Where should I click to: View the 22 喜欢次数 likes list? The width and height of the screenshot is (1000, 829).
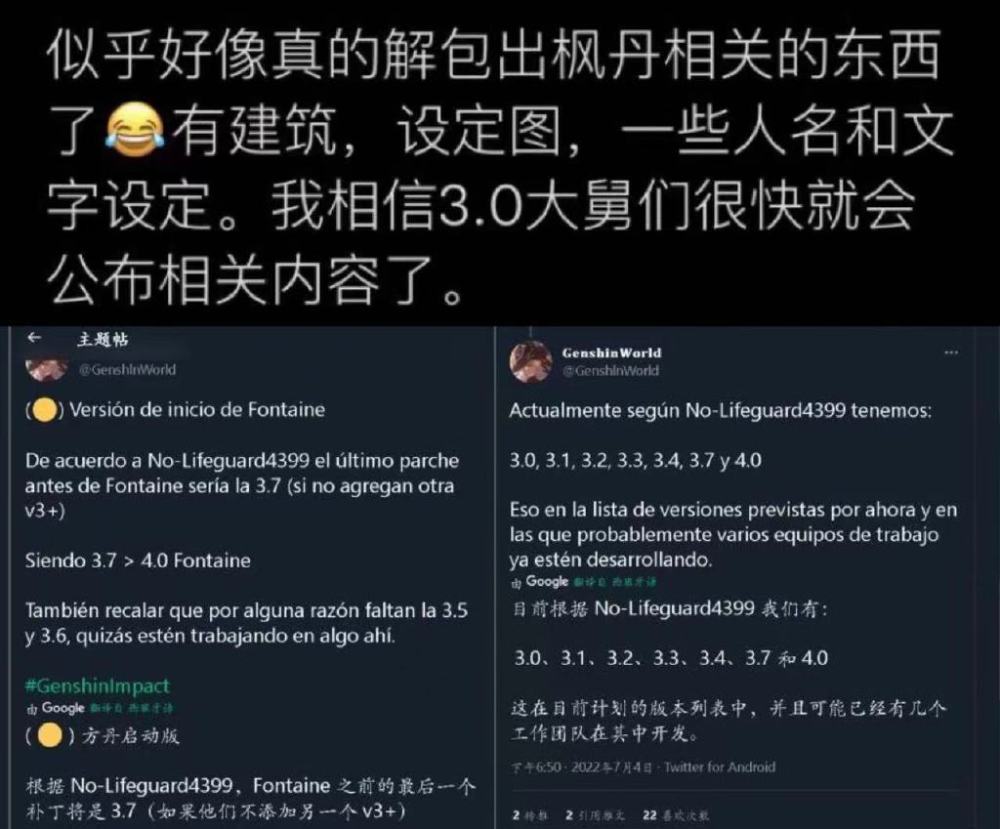[675, 816]
